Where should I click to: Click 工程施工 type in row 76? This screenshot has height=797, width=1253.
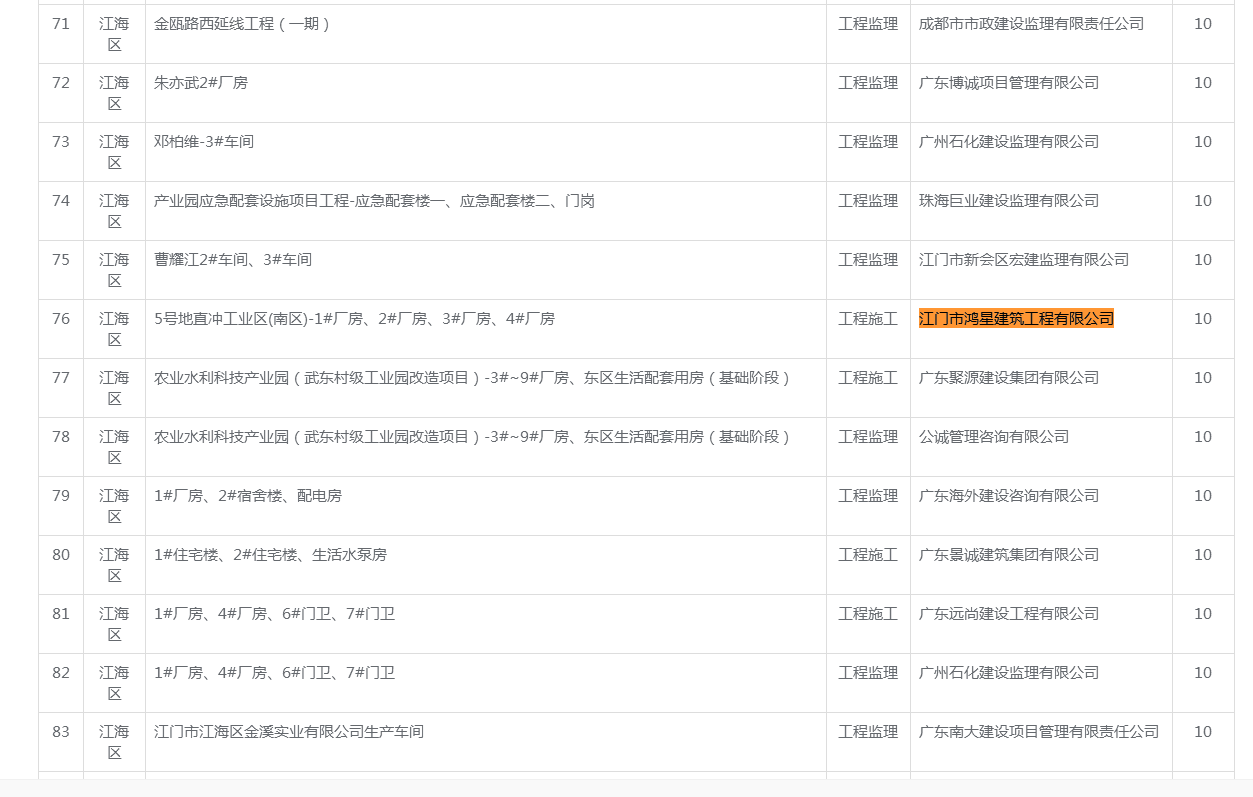pos(868,319)
